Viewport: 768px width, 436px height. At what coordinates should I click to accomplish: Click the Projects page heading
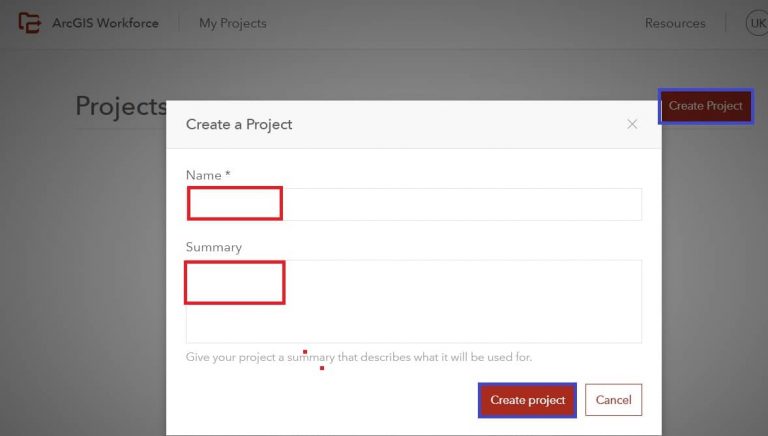(x=121, y=106)
